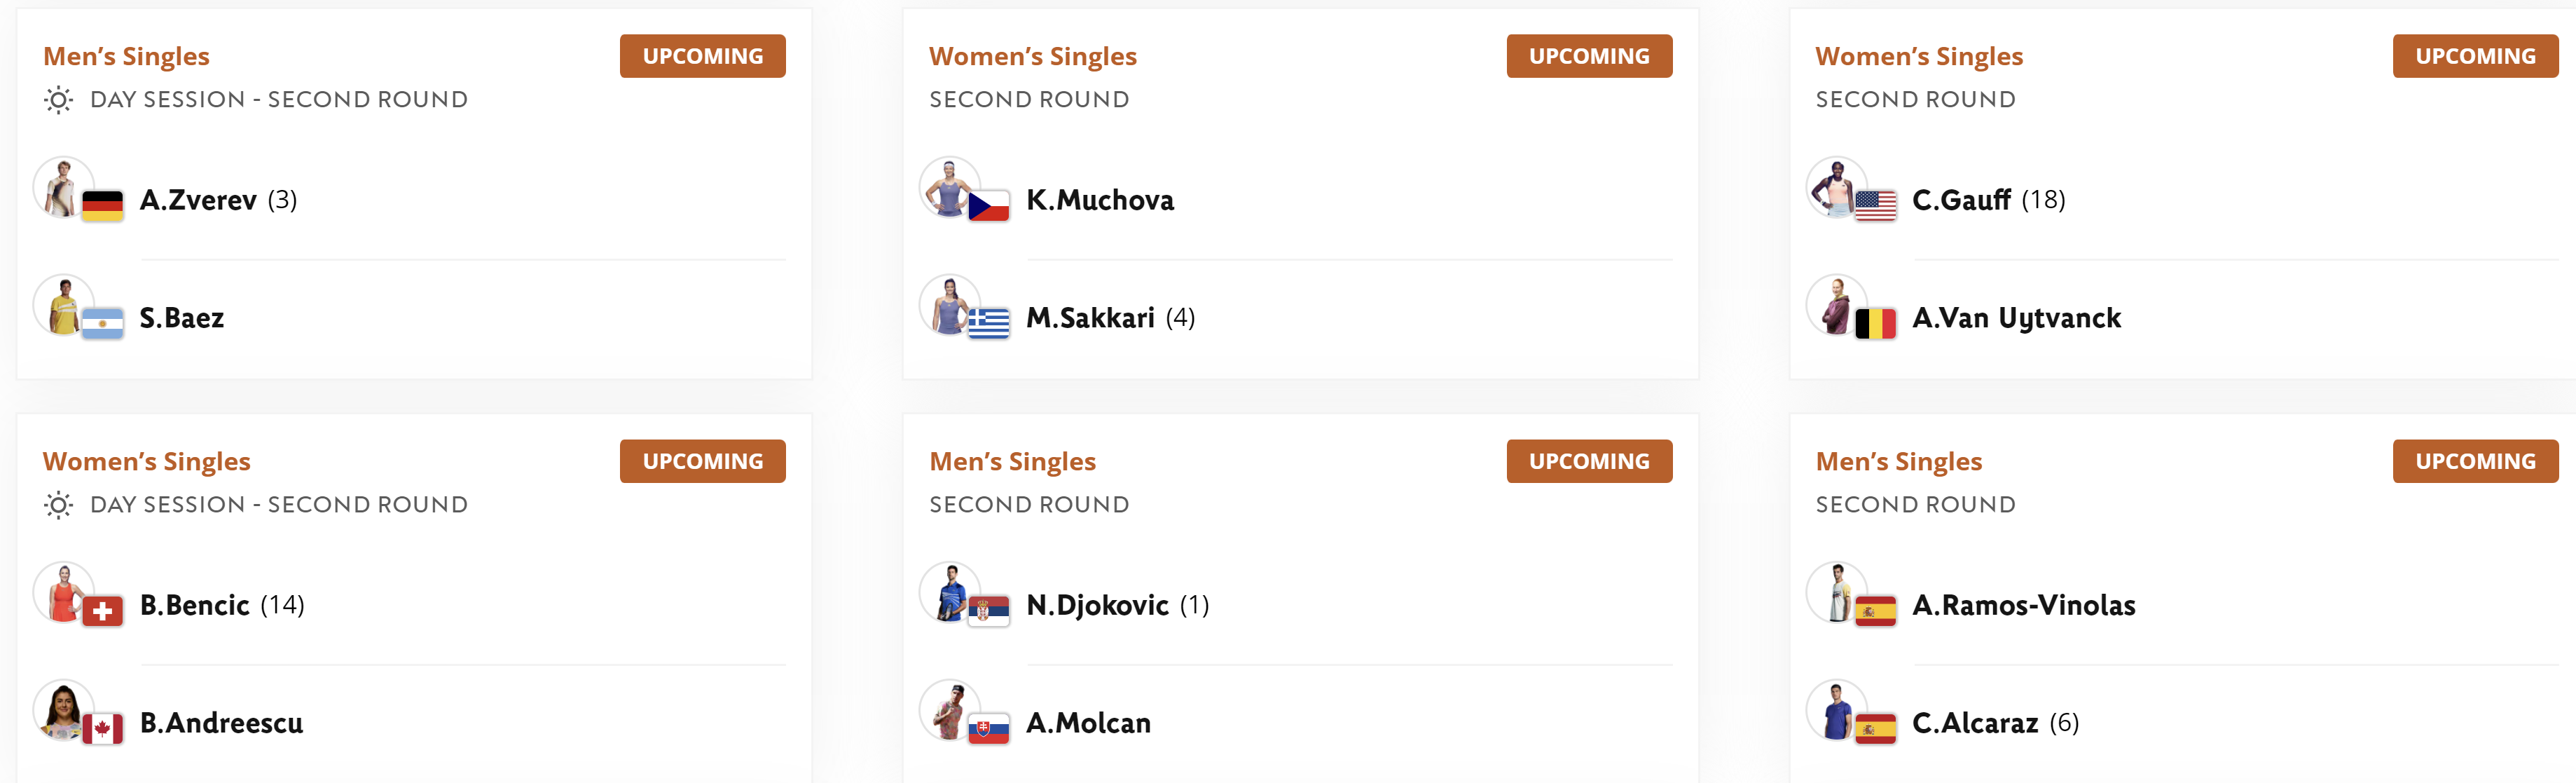Click the Czech flag icon beside K.Muchova
This screenshot has width=2576, height=783.
coord(988,205)
